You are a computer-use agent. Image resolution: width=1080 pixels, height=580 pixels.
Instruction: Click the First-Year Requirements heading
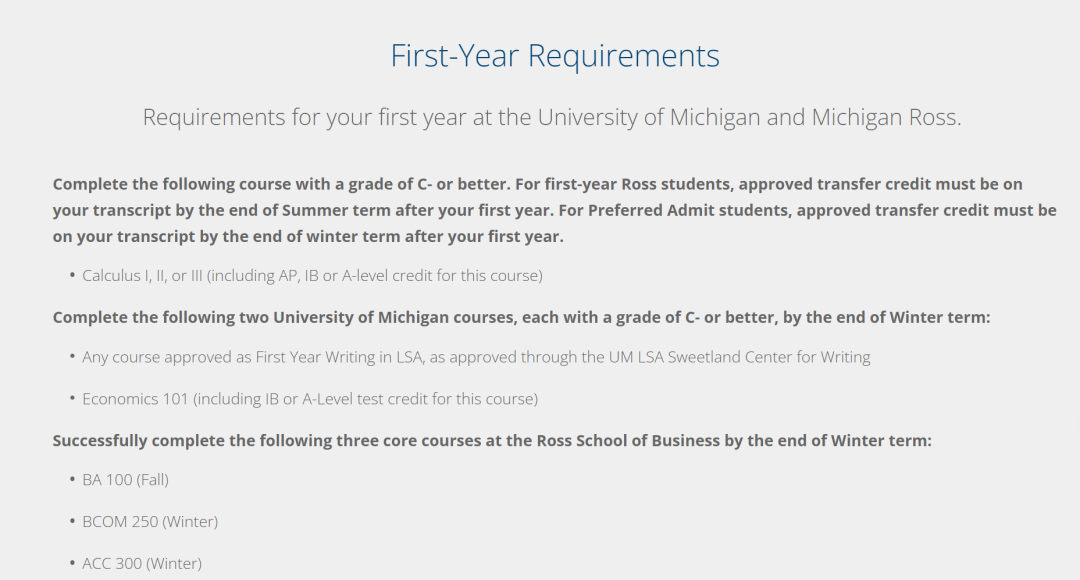(x=554, y=56)
